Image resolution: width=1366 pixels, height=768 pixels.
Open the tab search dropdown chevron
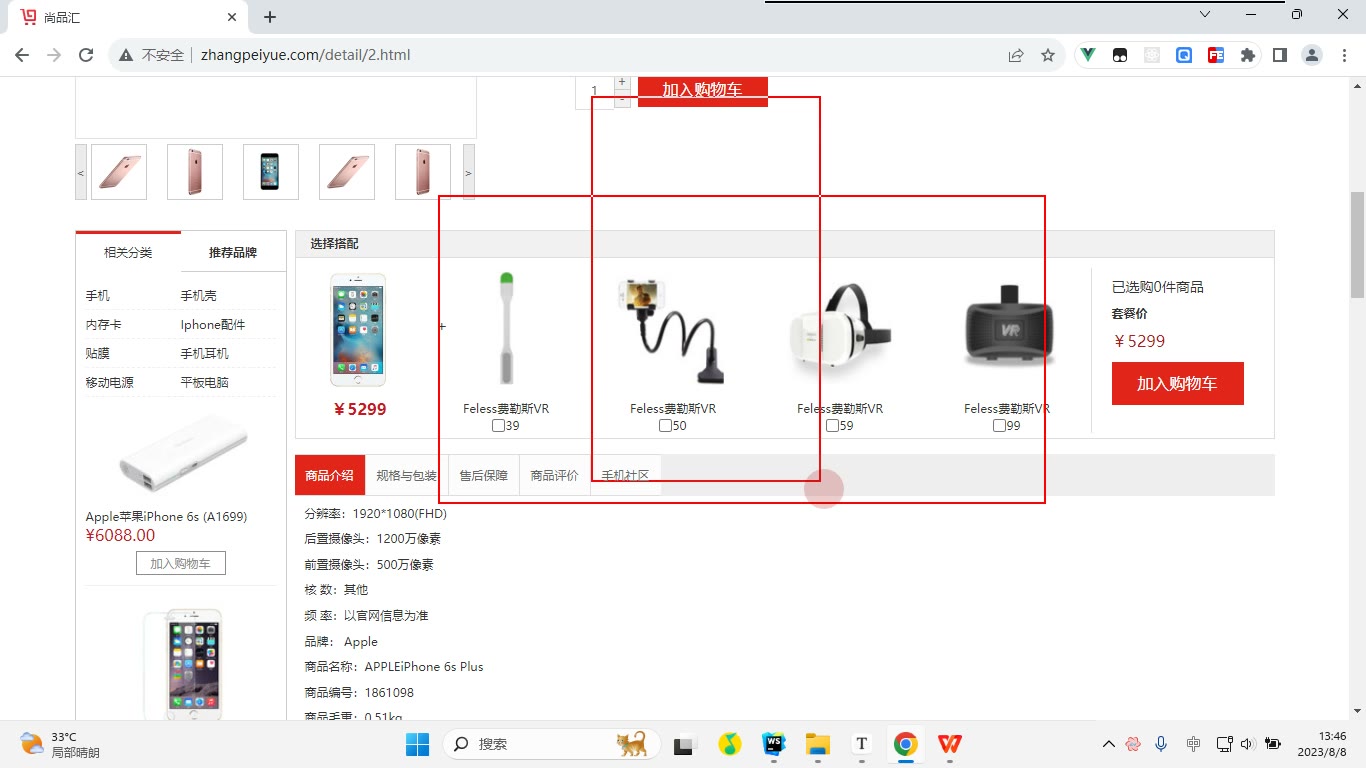pos(1205,14)
